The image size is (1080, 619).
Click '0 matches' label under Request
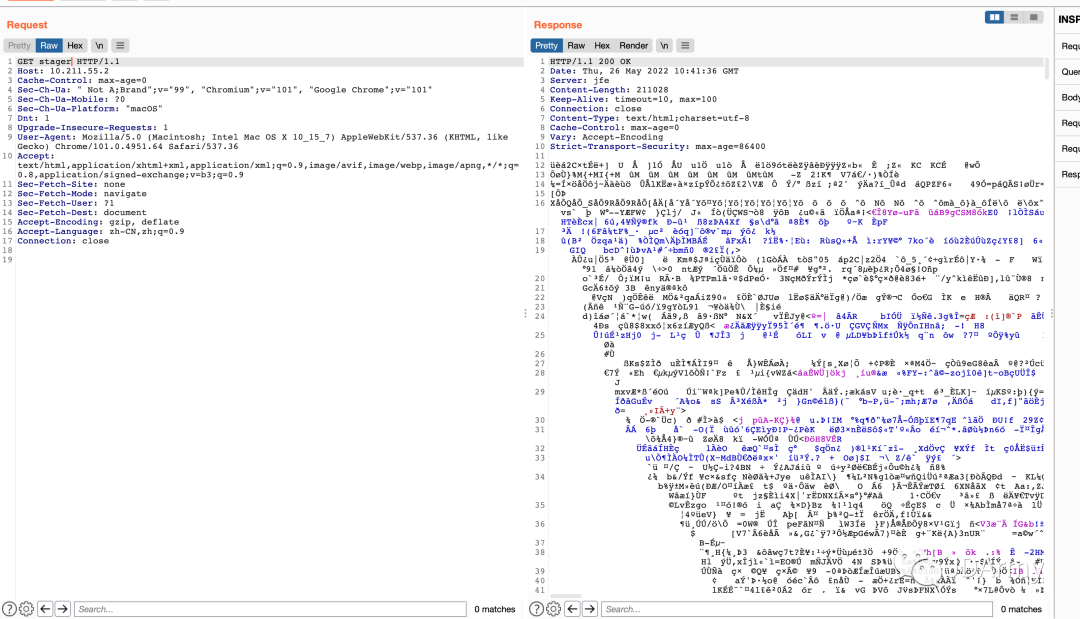(495, 609)
